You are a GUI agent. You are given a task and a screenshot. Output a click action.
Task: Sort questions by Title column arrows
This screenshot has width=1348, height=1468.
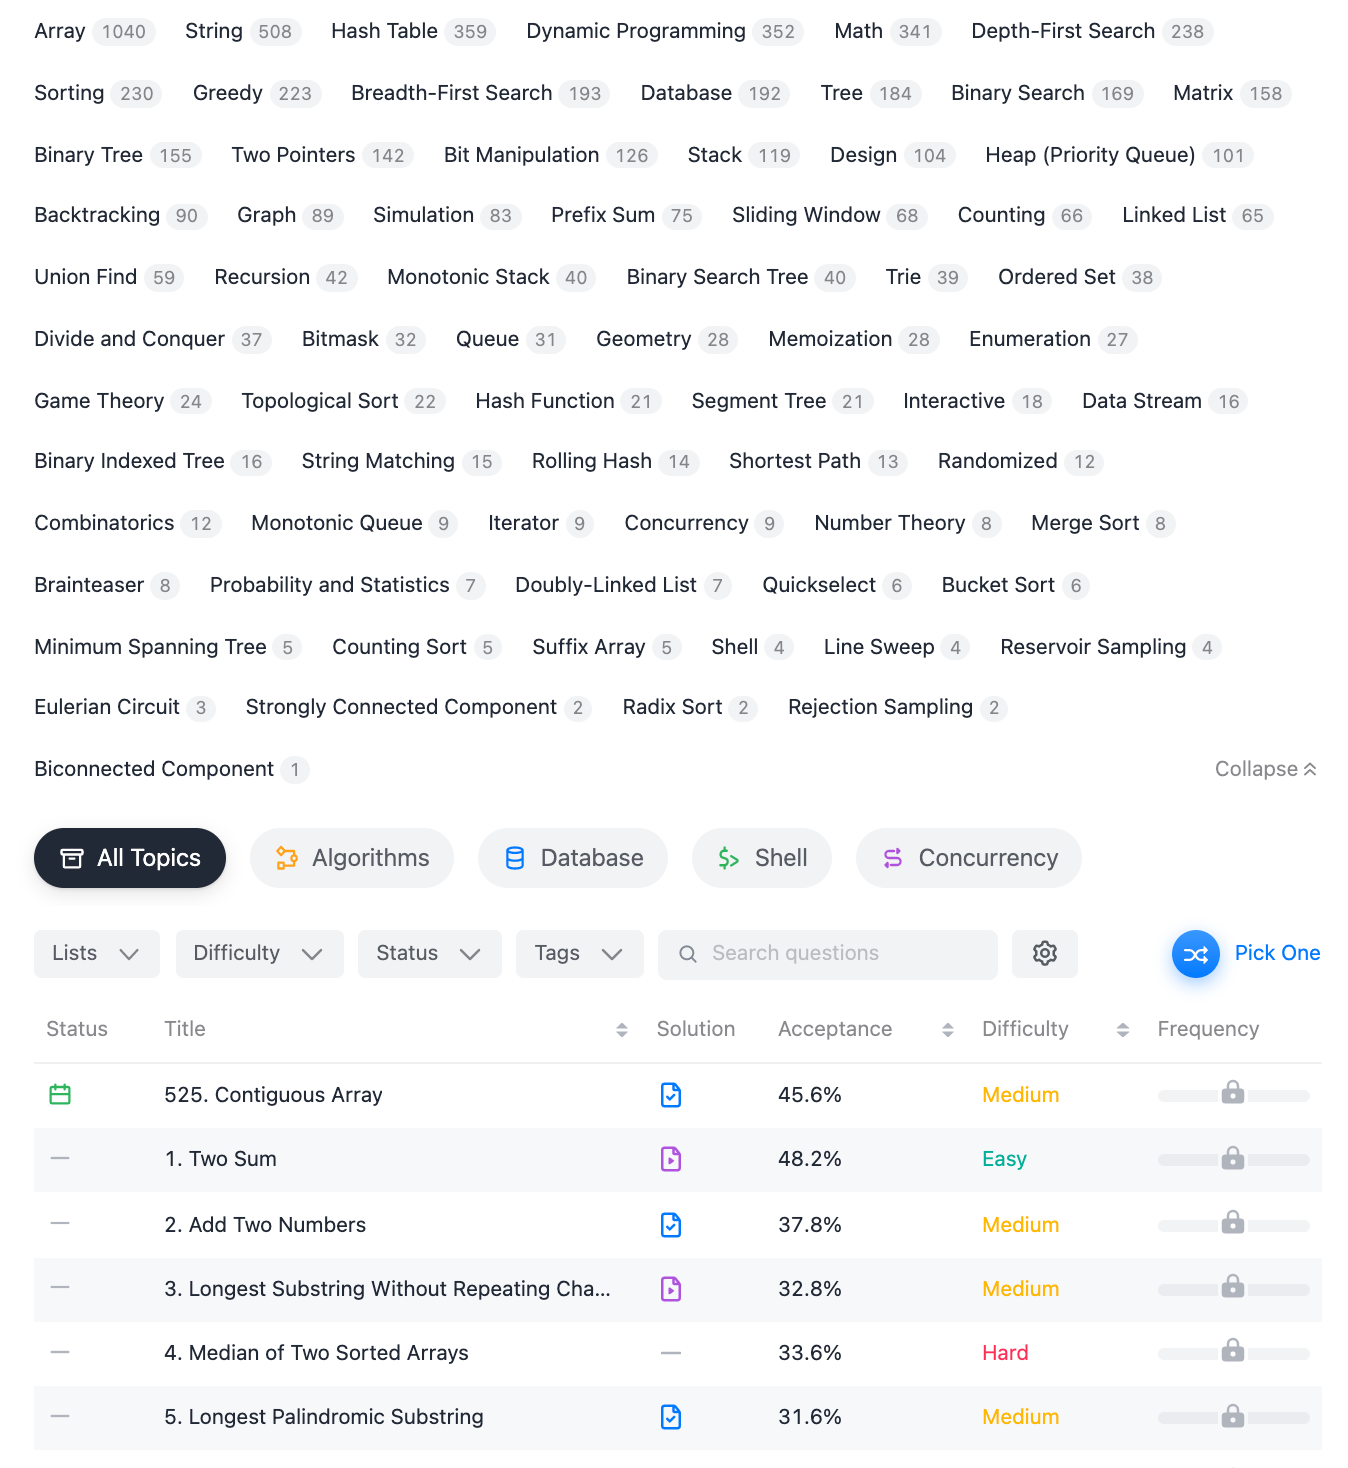621,1030
